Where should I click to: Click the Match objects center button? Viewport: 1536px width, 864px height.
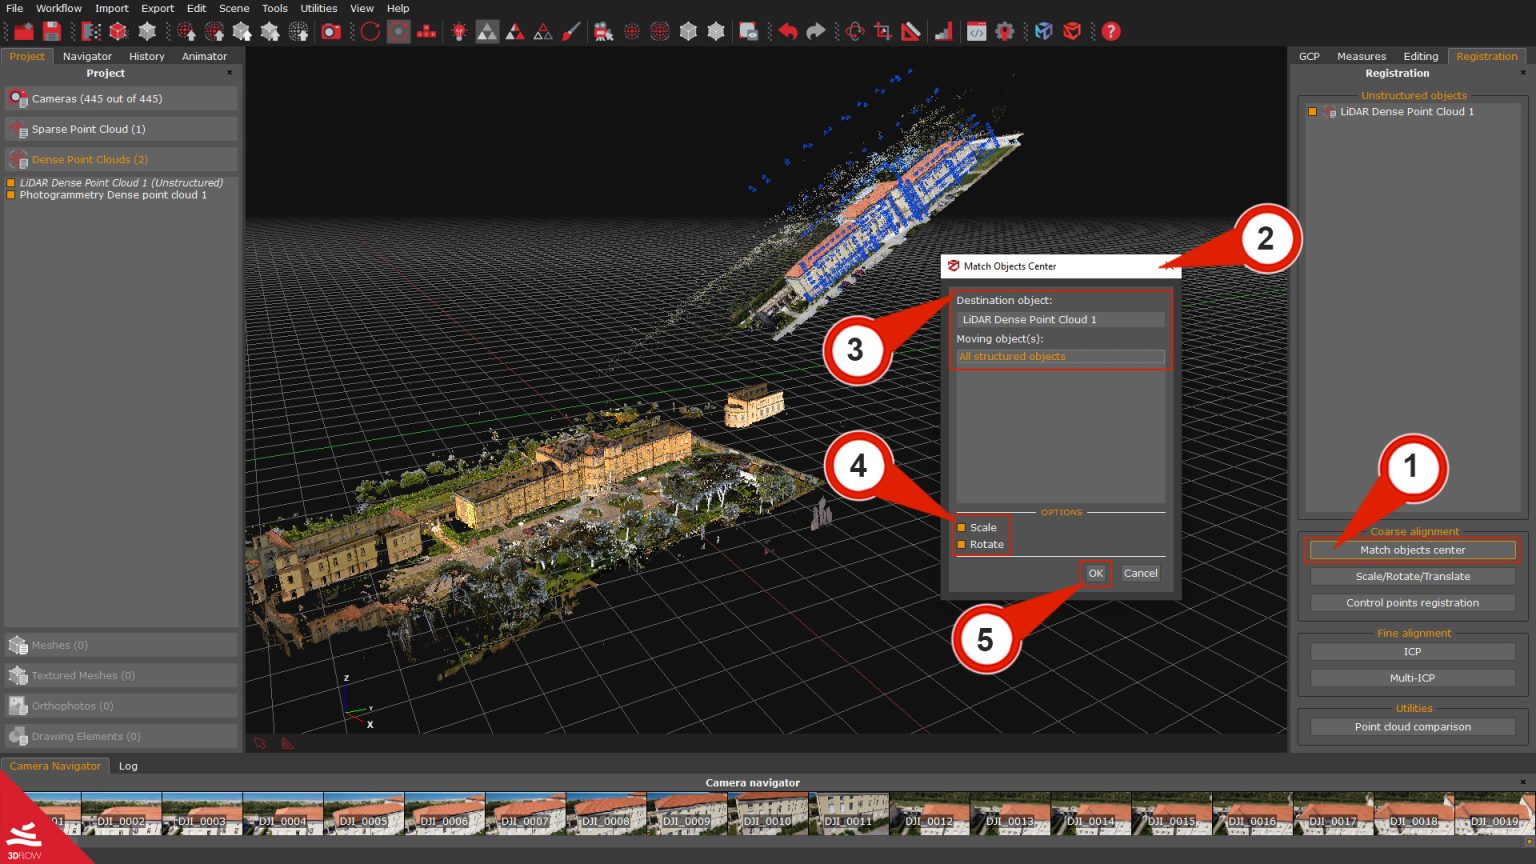(1411, 549)
